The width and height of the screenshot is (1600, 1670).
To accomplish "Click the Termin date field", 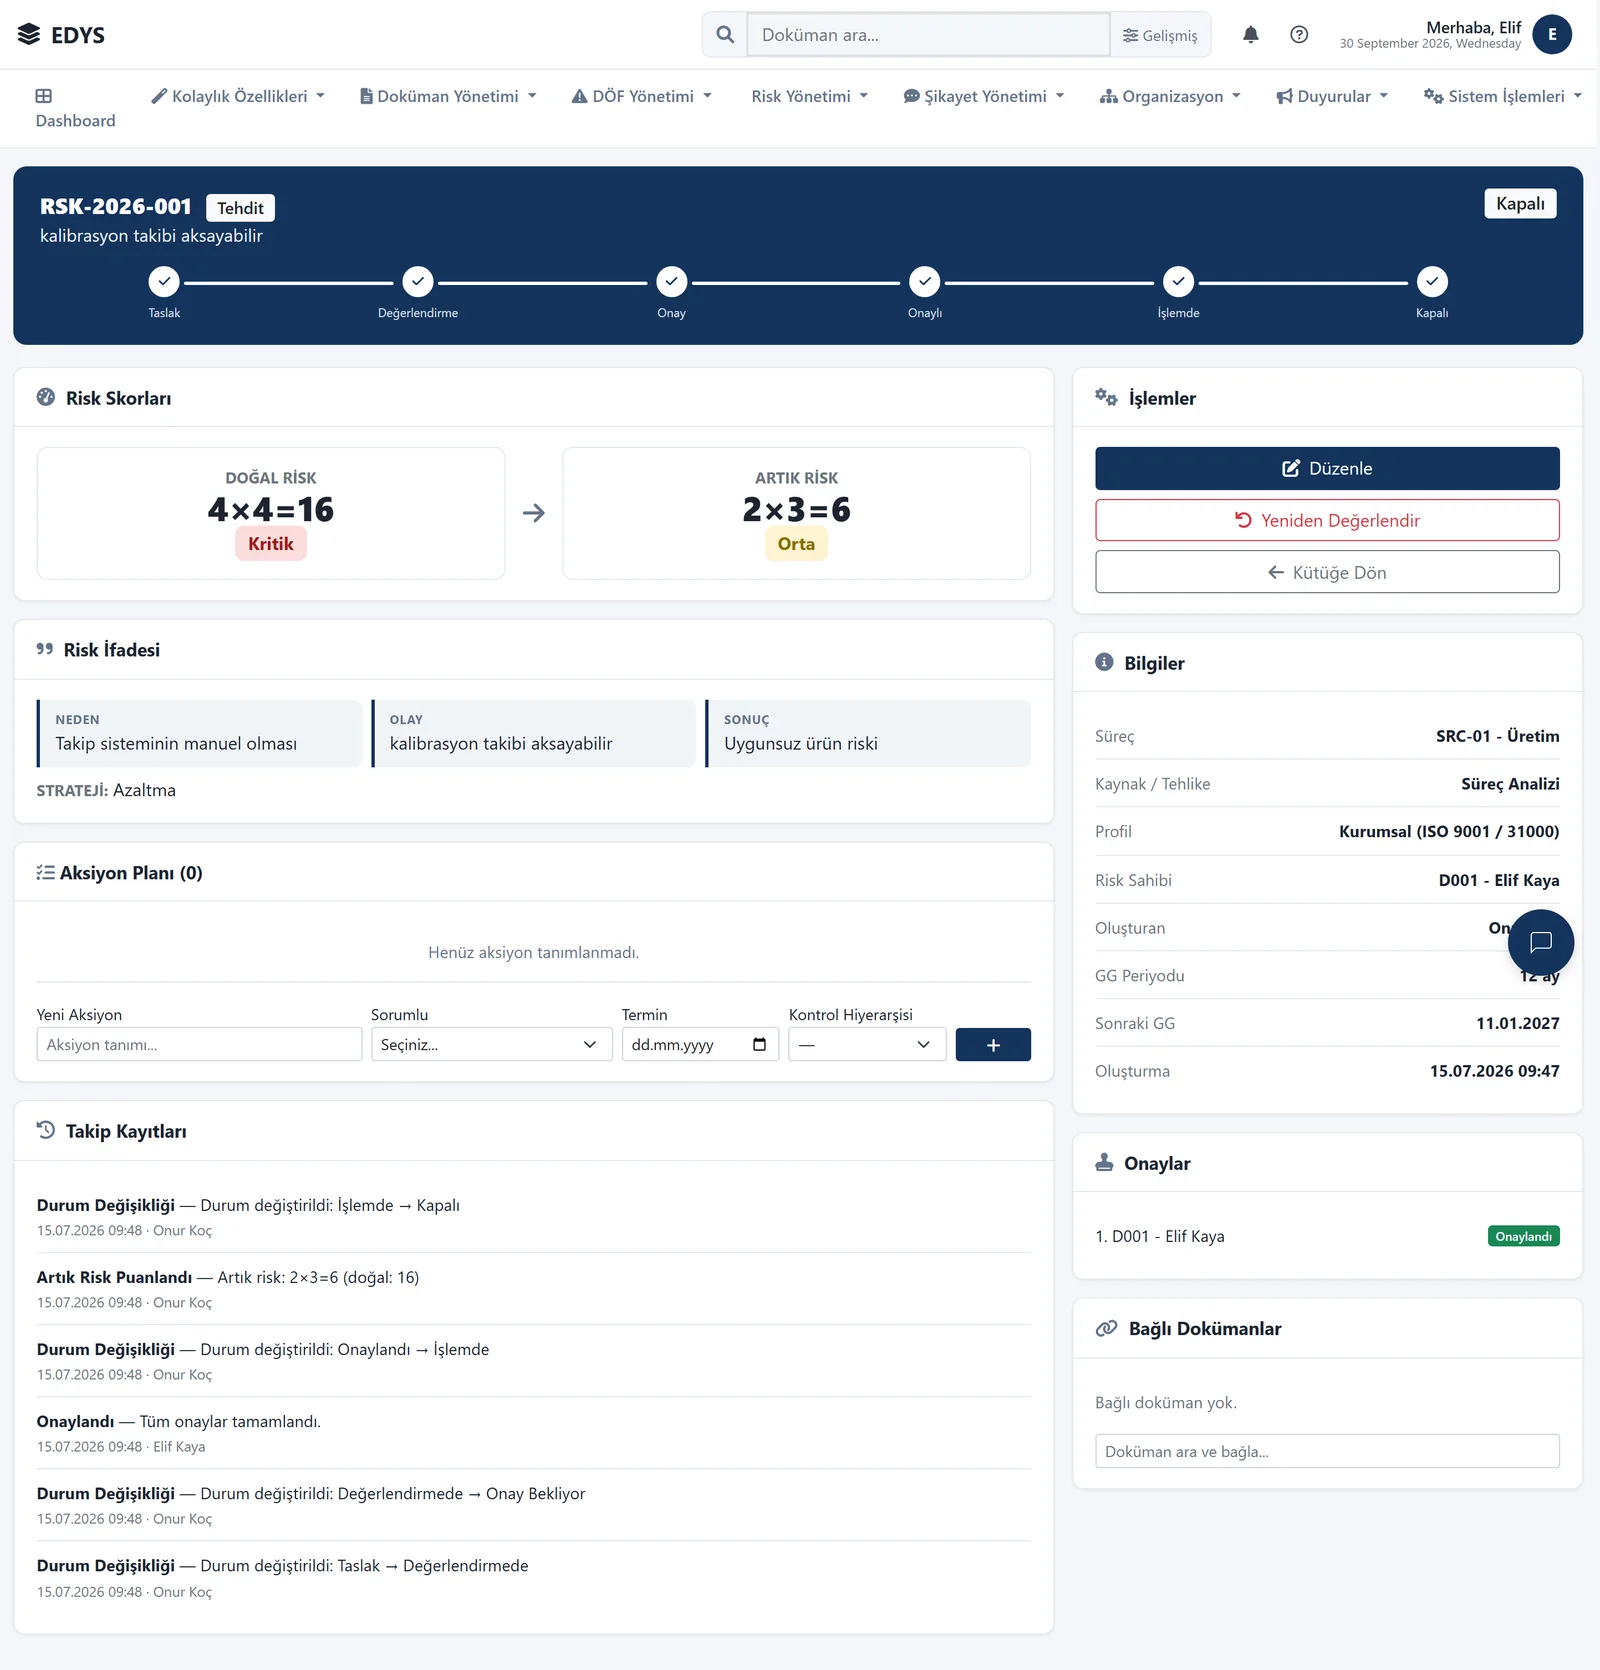I will pos(700,1044).
